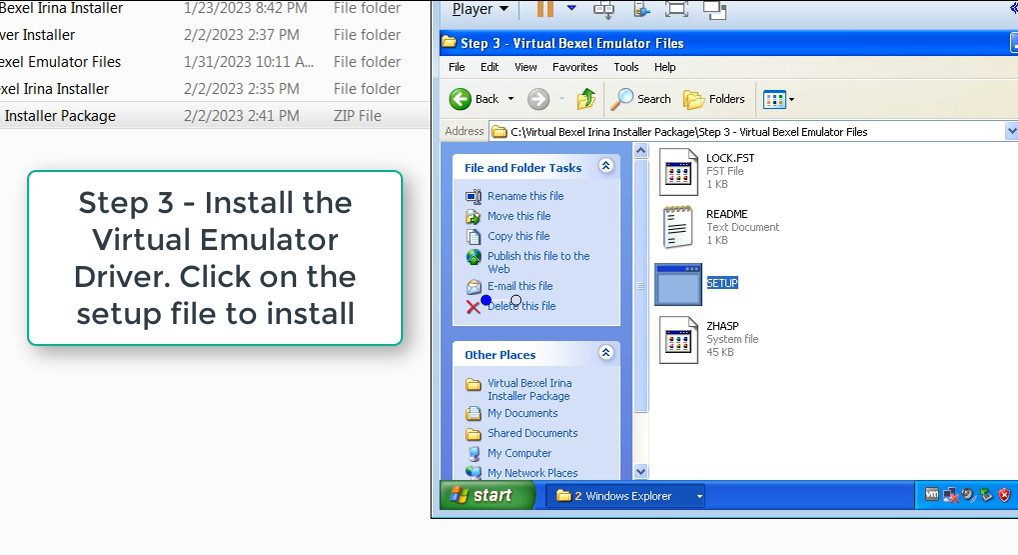Open the File menu in Explorer

(x=456, y=67)
